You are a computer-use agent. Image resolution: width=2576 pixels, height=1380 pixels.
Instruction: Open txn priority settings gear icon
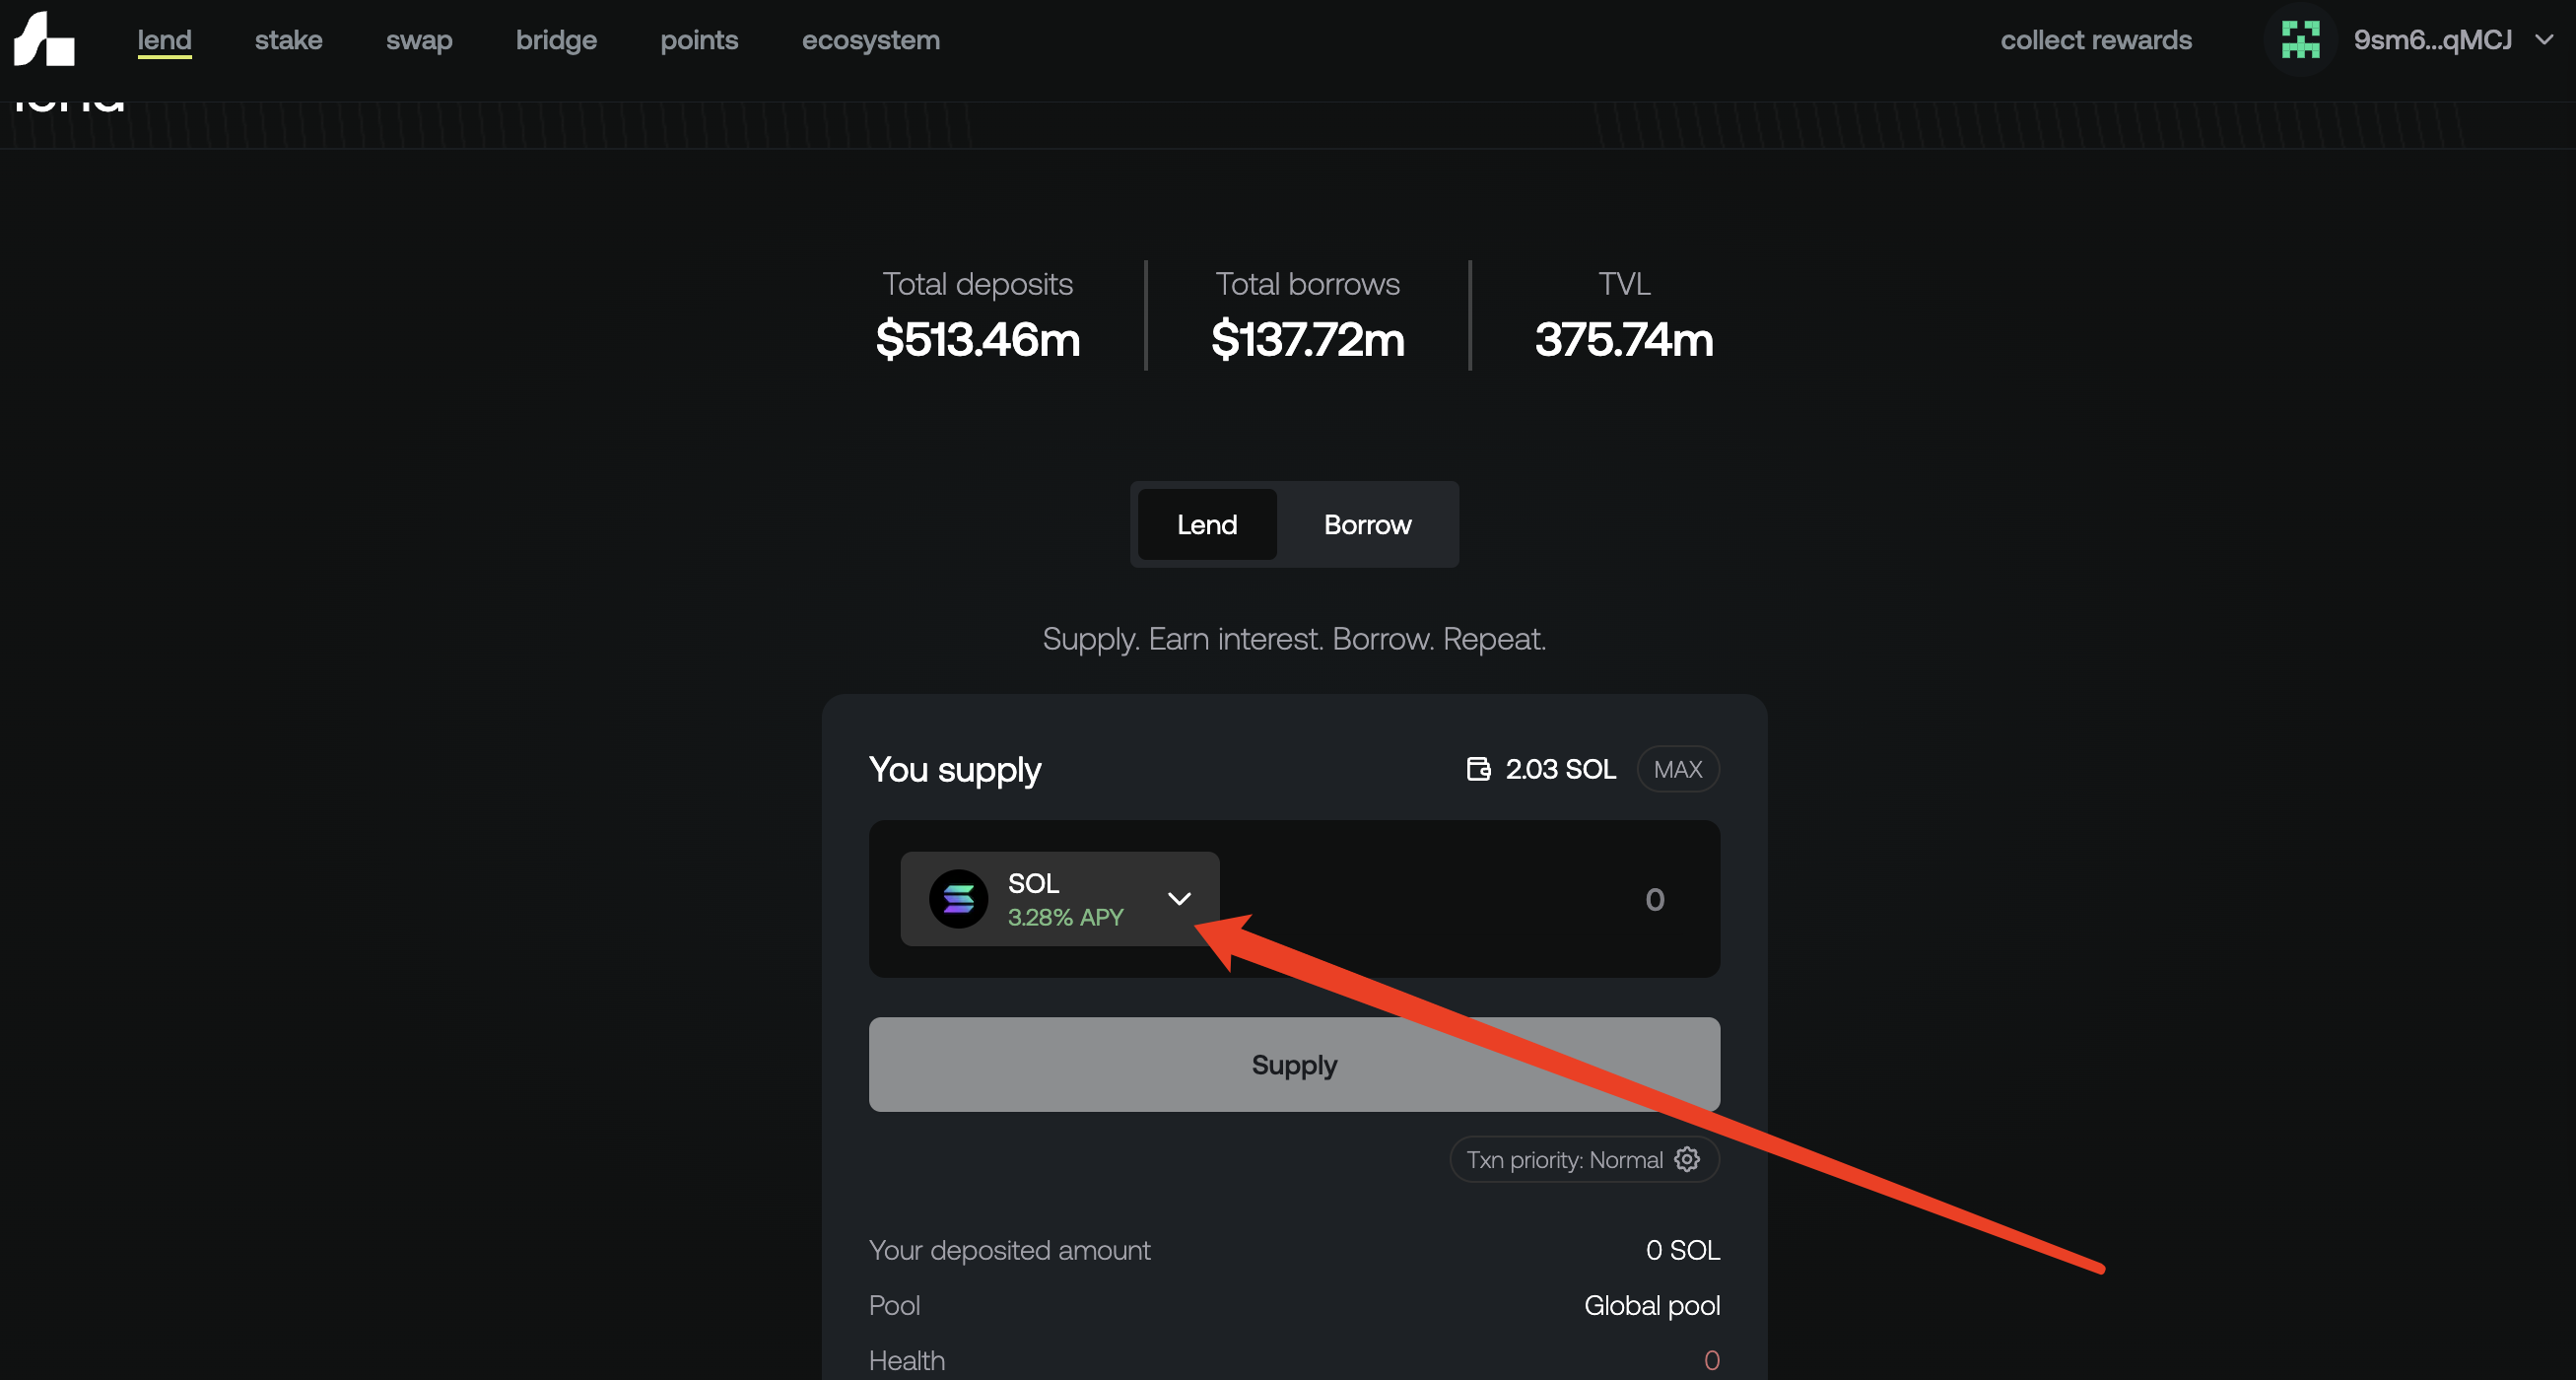[x=1687, y=1159]
